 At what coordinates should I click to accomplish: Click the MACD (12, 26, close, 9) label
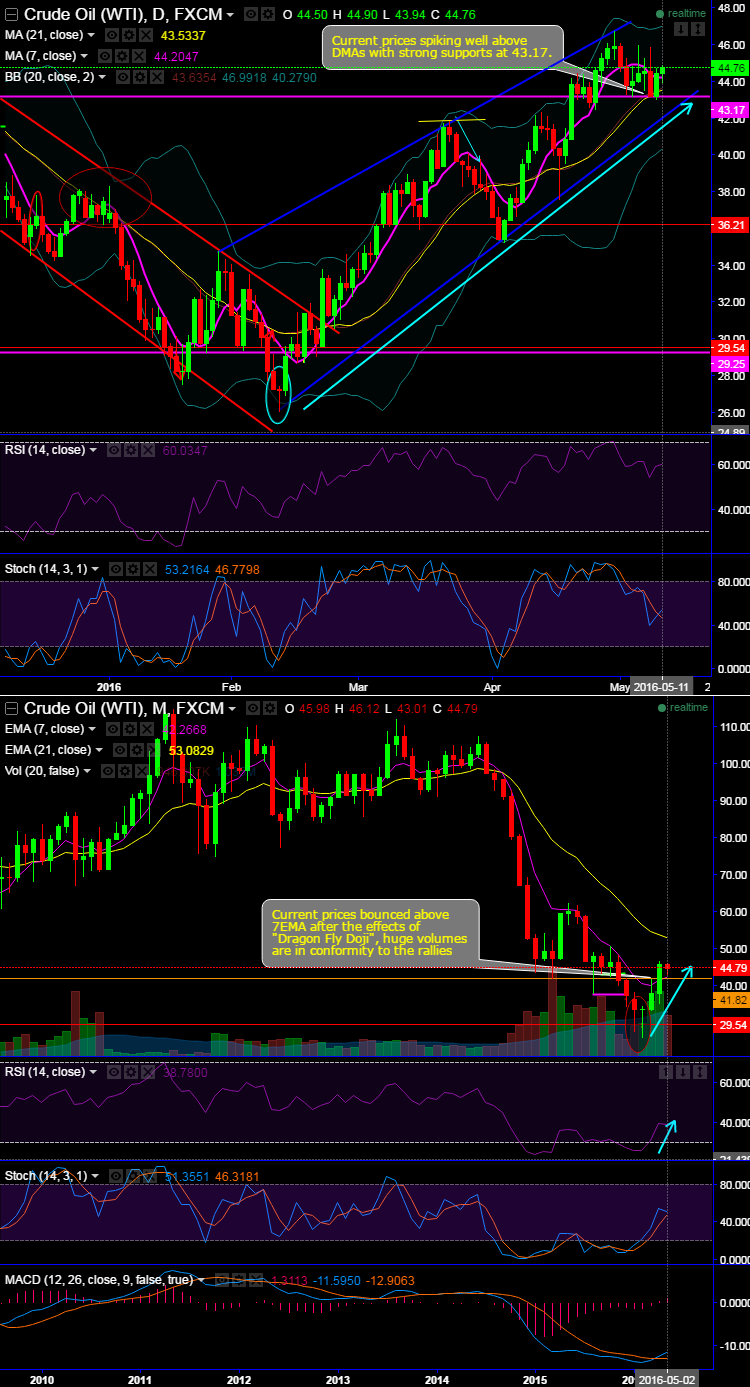click(99, 1280)
